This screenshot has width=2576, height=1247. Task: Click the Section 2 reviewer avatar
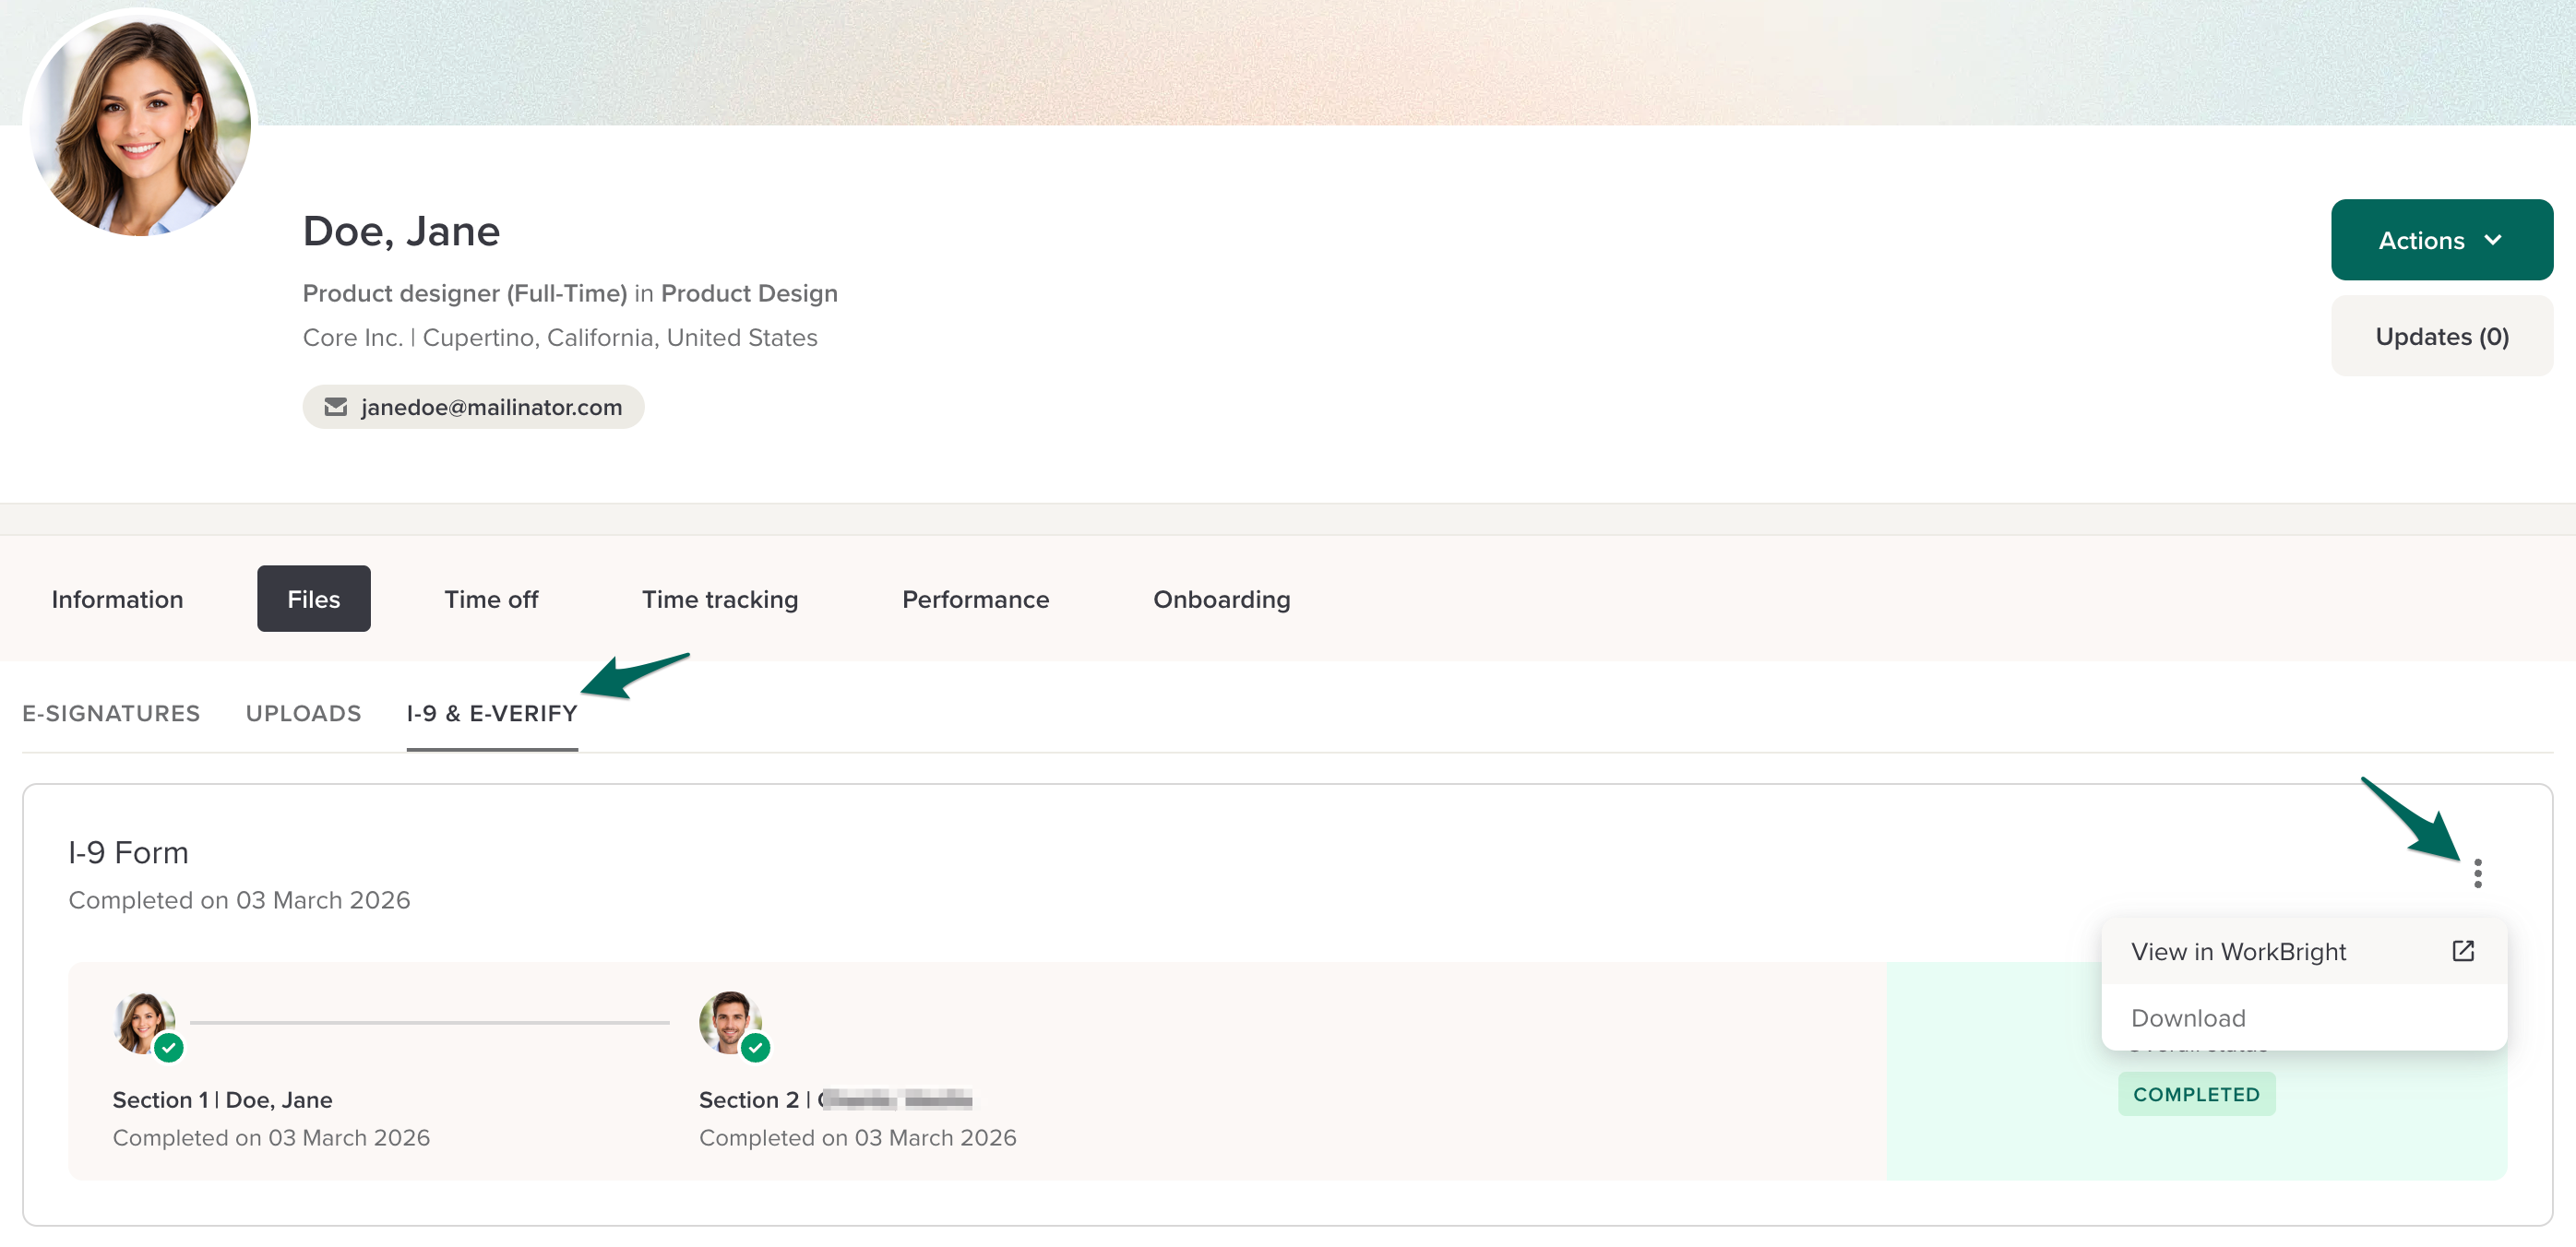click(x=728, y=1020)
